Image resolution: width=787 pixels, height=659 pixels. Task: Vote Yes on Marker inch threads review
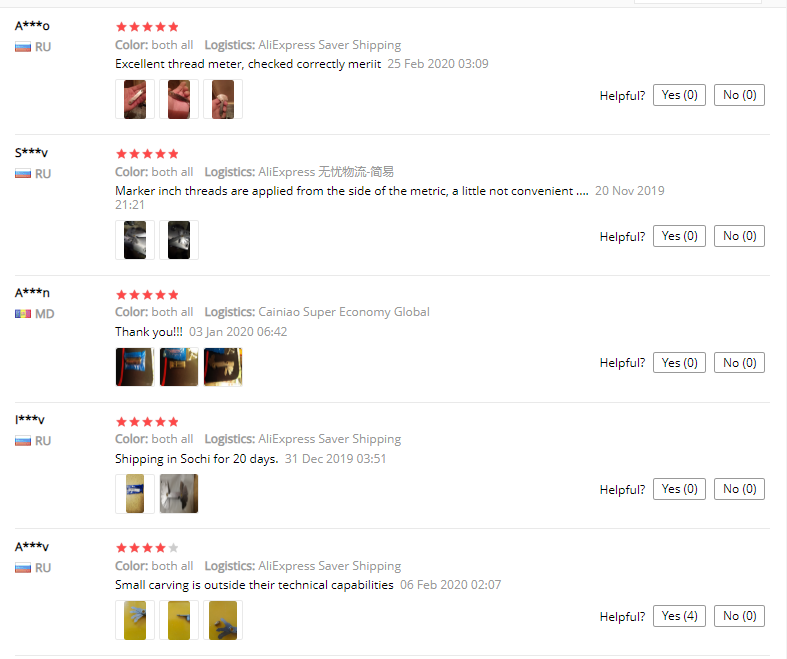click(679, 236)
